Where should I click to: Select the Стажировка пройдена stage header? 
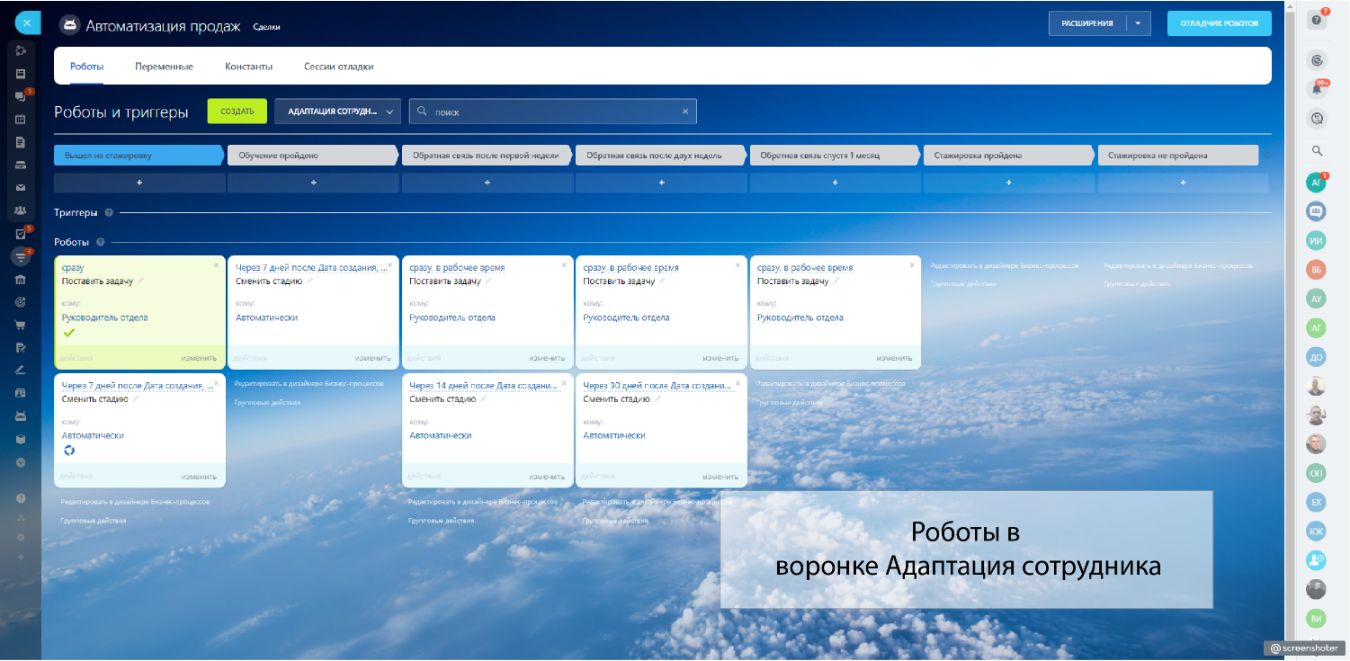pyautogui.click(x=1007, y=155)
